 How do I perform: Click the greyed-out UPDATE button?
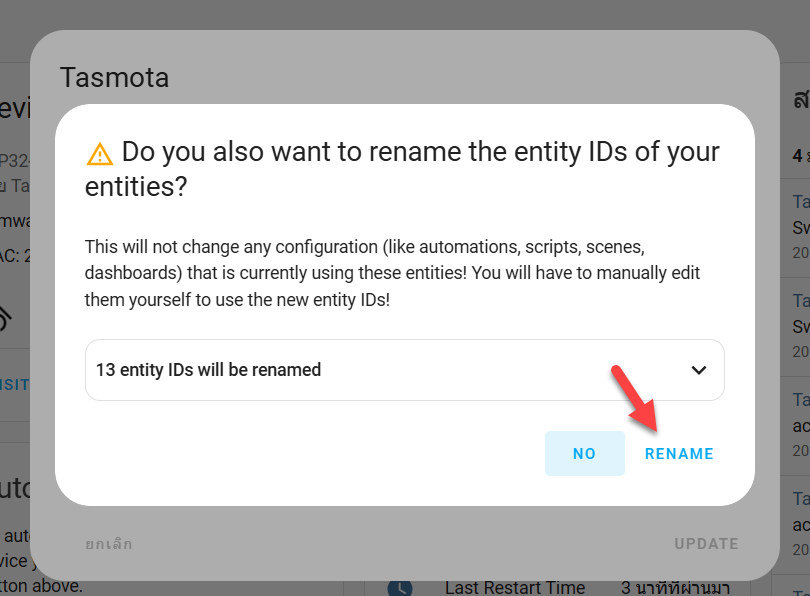coord(706,544)
